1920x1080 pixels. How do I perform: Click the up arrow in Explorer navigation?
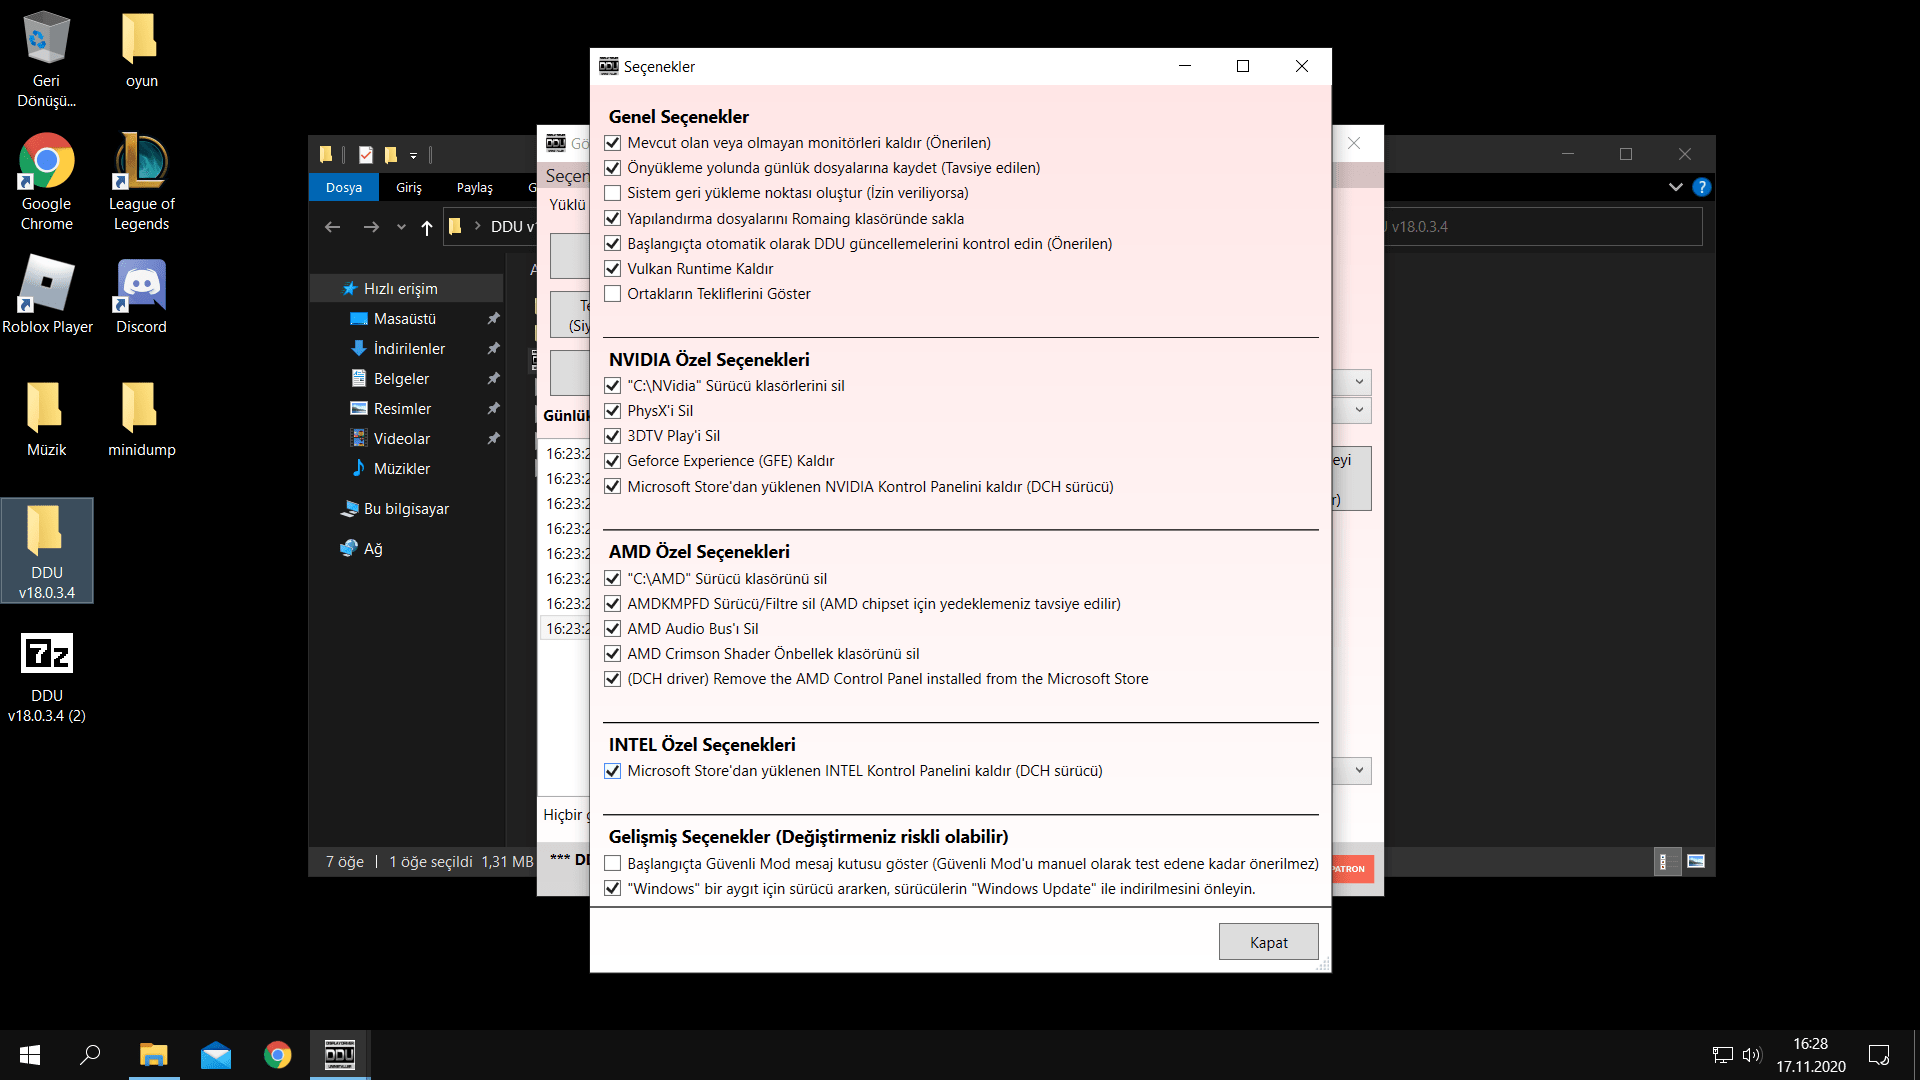coord(427,227)
